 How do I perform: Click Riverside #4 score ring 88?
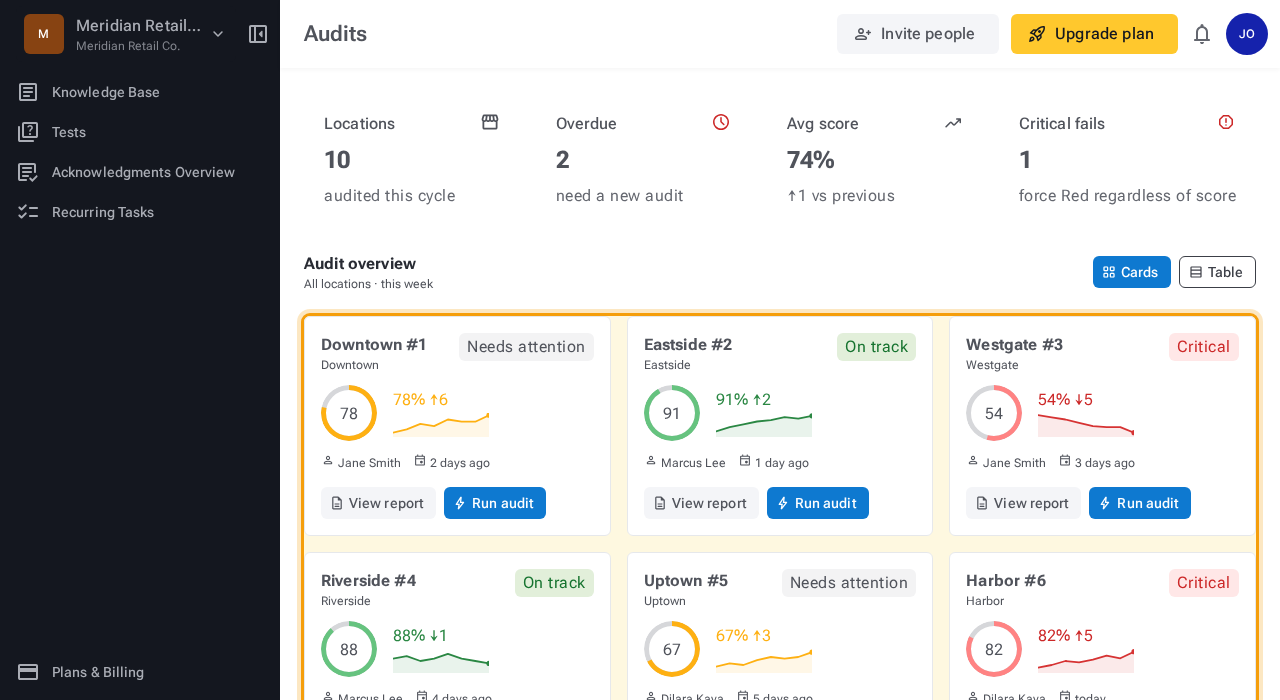(349, 649)
